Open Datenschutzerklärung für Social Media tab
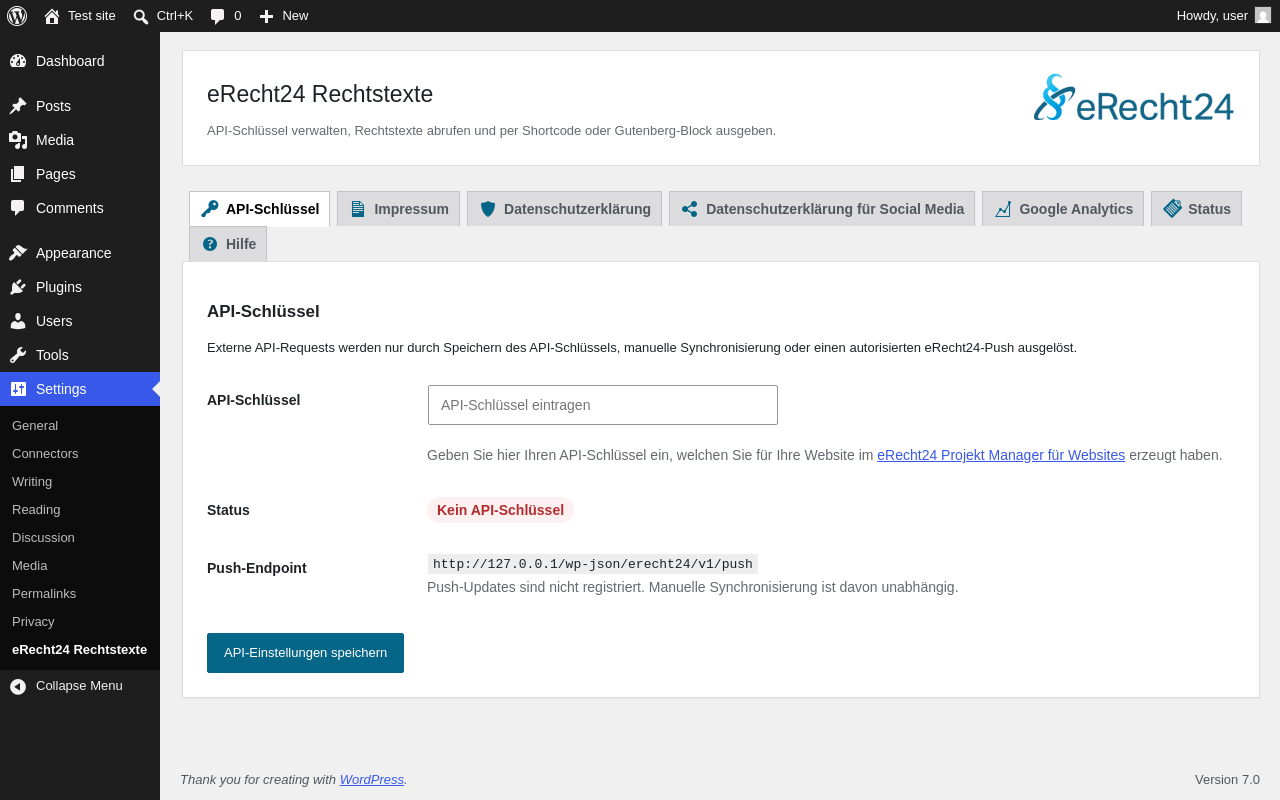 822,209
